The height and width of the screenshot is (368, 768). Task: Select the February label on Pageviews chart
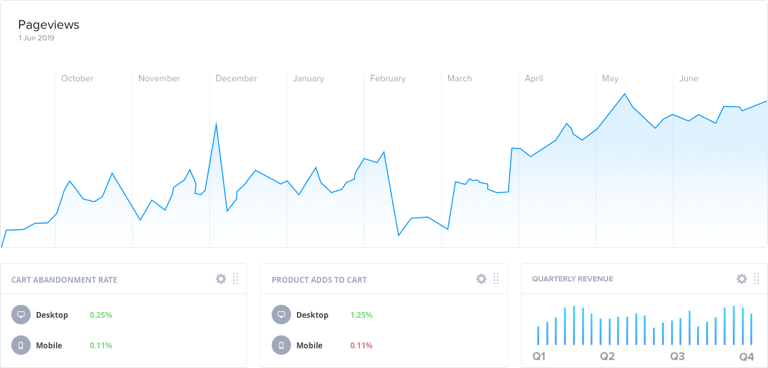click(x=388, y=78)
